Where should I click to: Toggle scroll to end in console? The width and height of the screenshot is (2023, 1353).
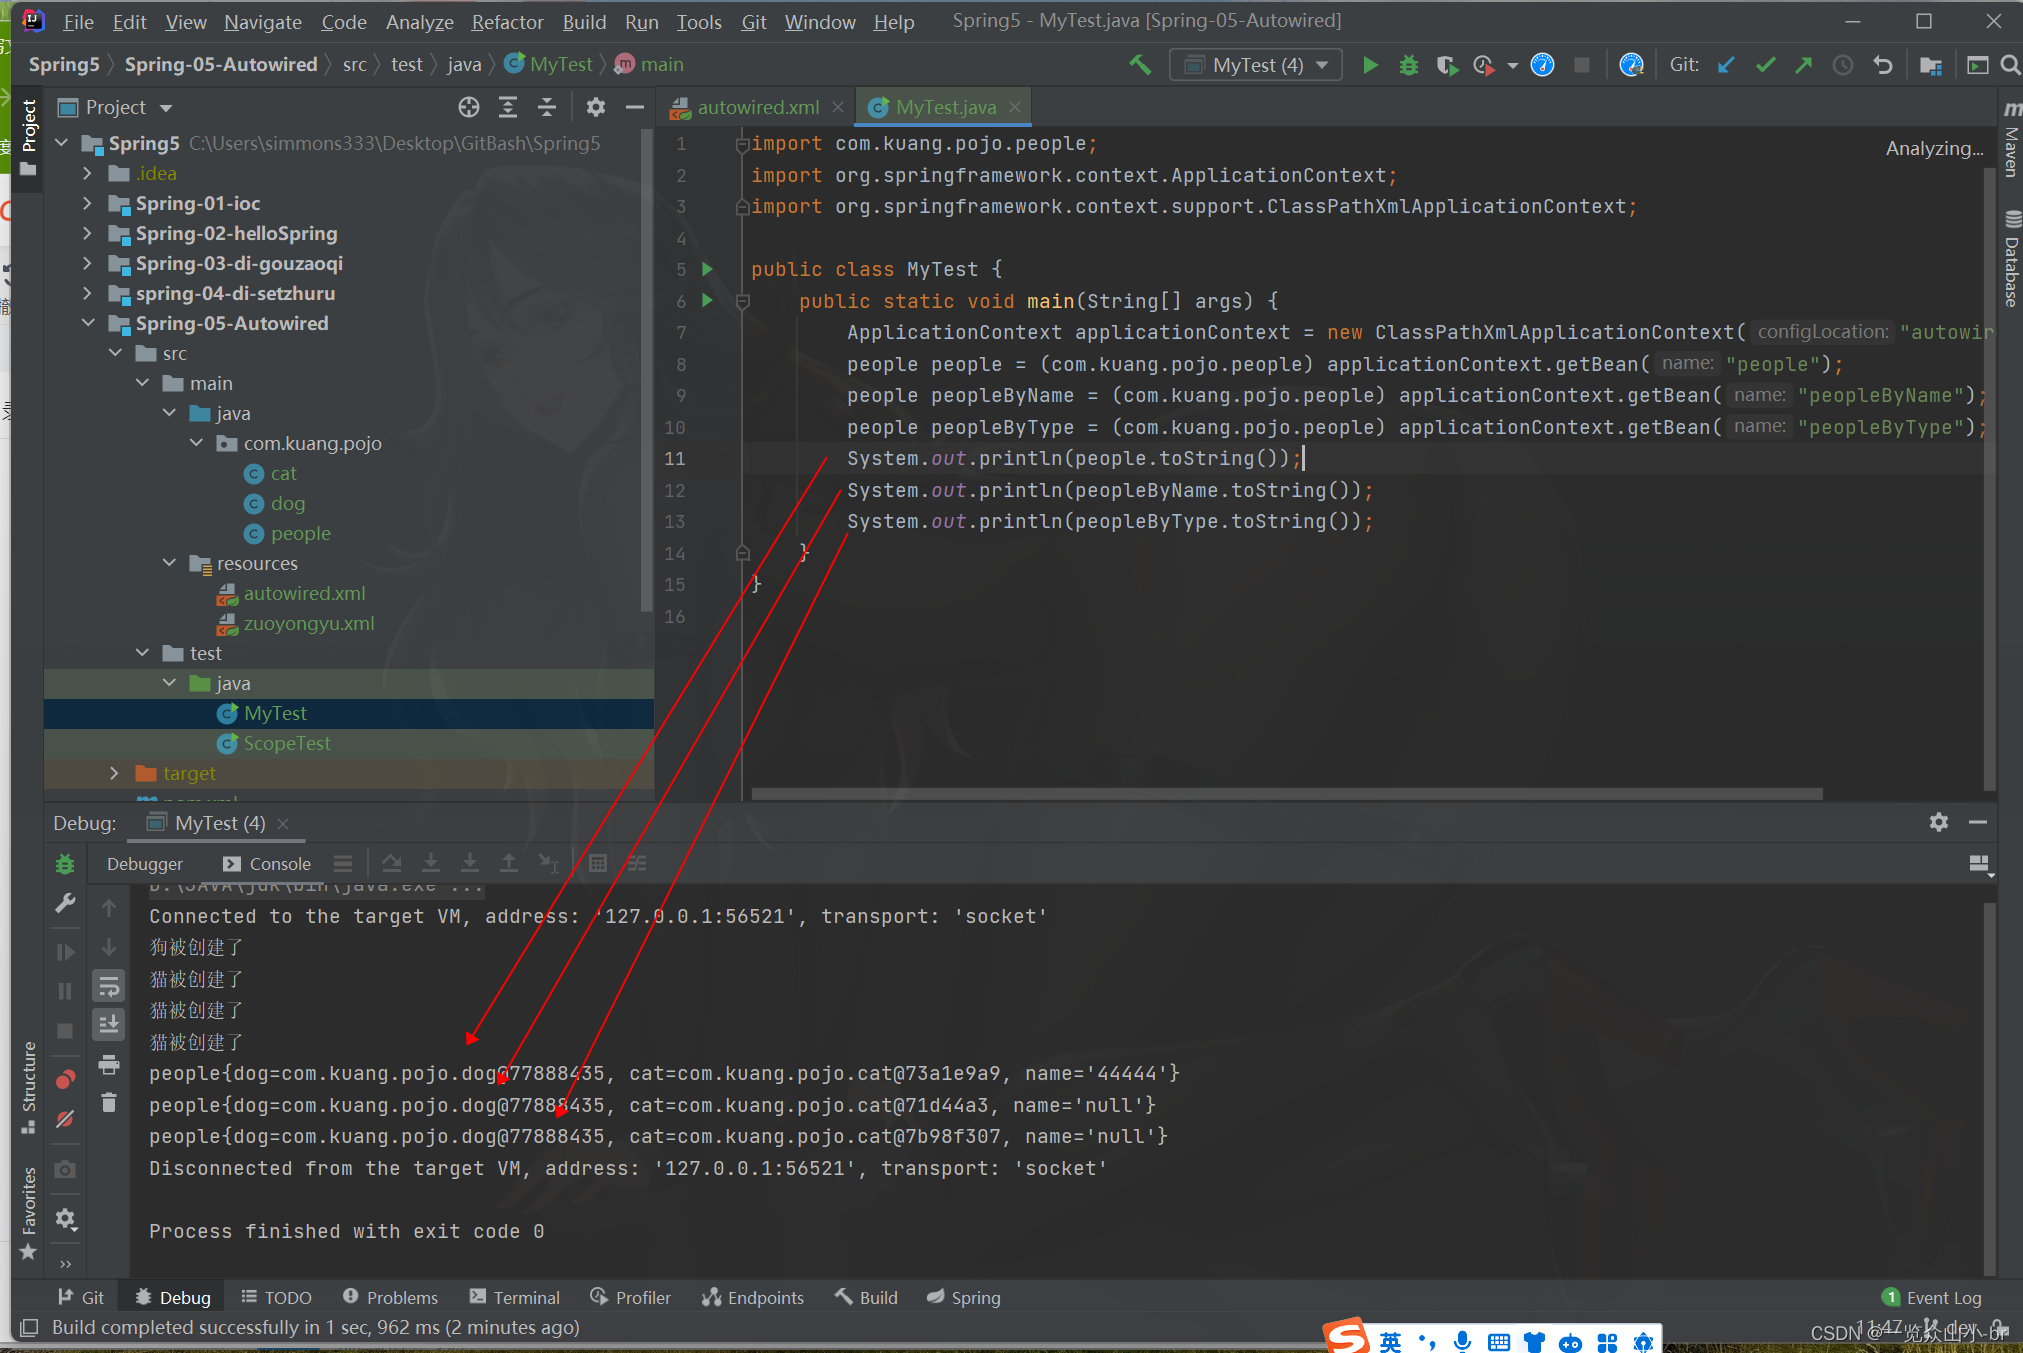click(x=109, y=1025)
